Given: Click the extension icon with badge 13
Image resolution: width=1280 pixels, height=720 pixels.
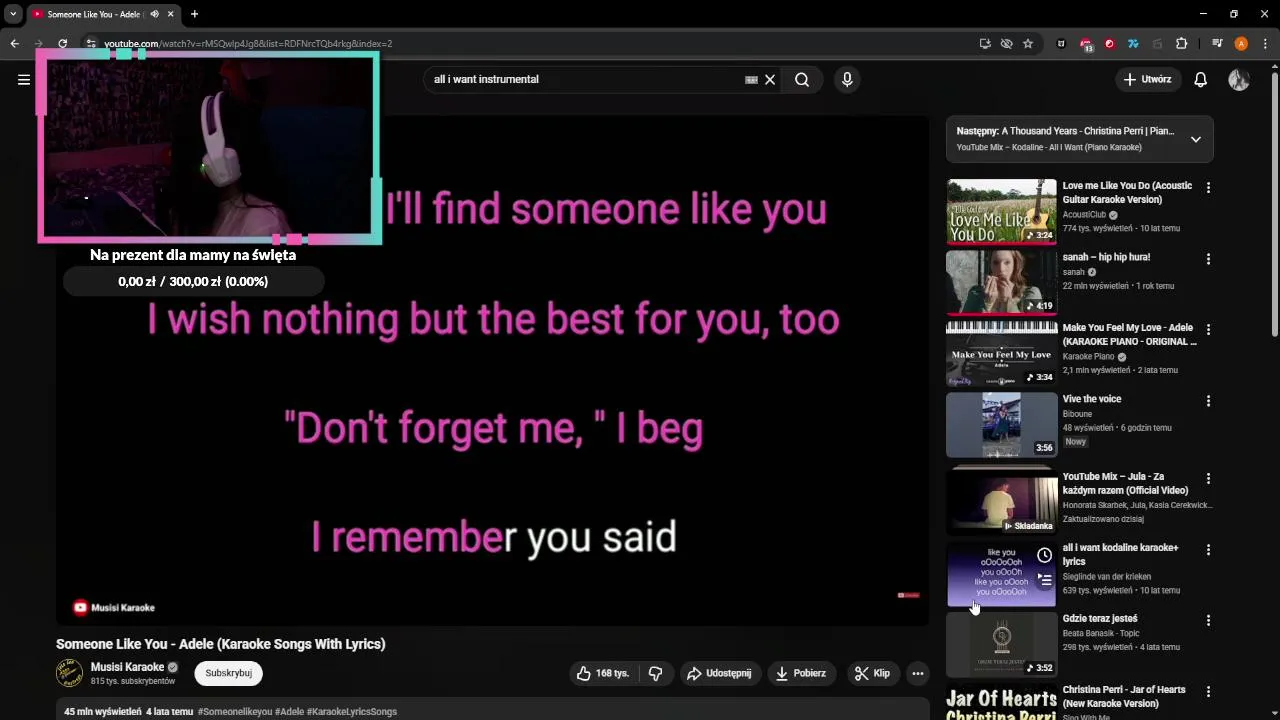Looking at the screenshot, I should coord(1086,44).
